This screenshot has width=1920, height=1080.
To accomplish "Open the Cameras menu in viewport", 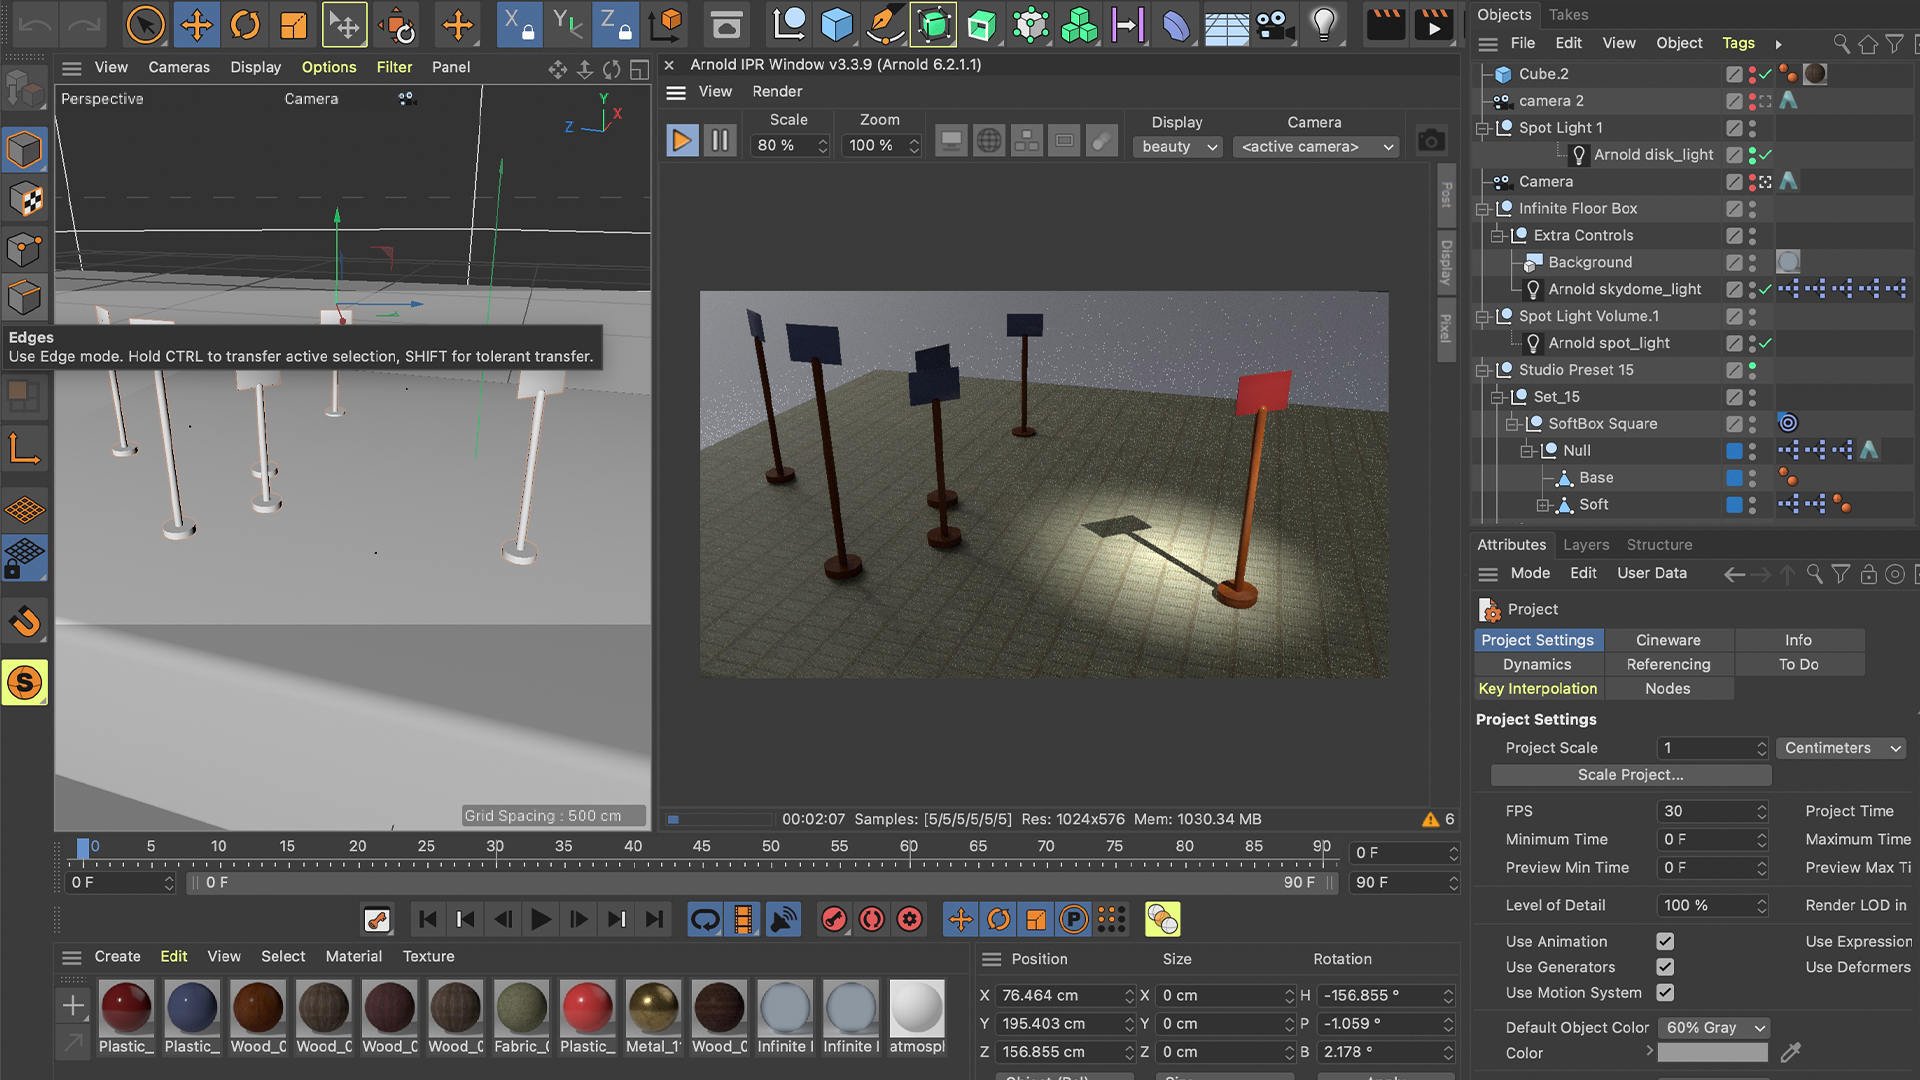I will (x=179, y=67).
